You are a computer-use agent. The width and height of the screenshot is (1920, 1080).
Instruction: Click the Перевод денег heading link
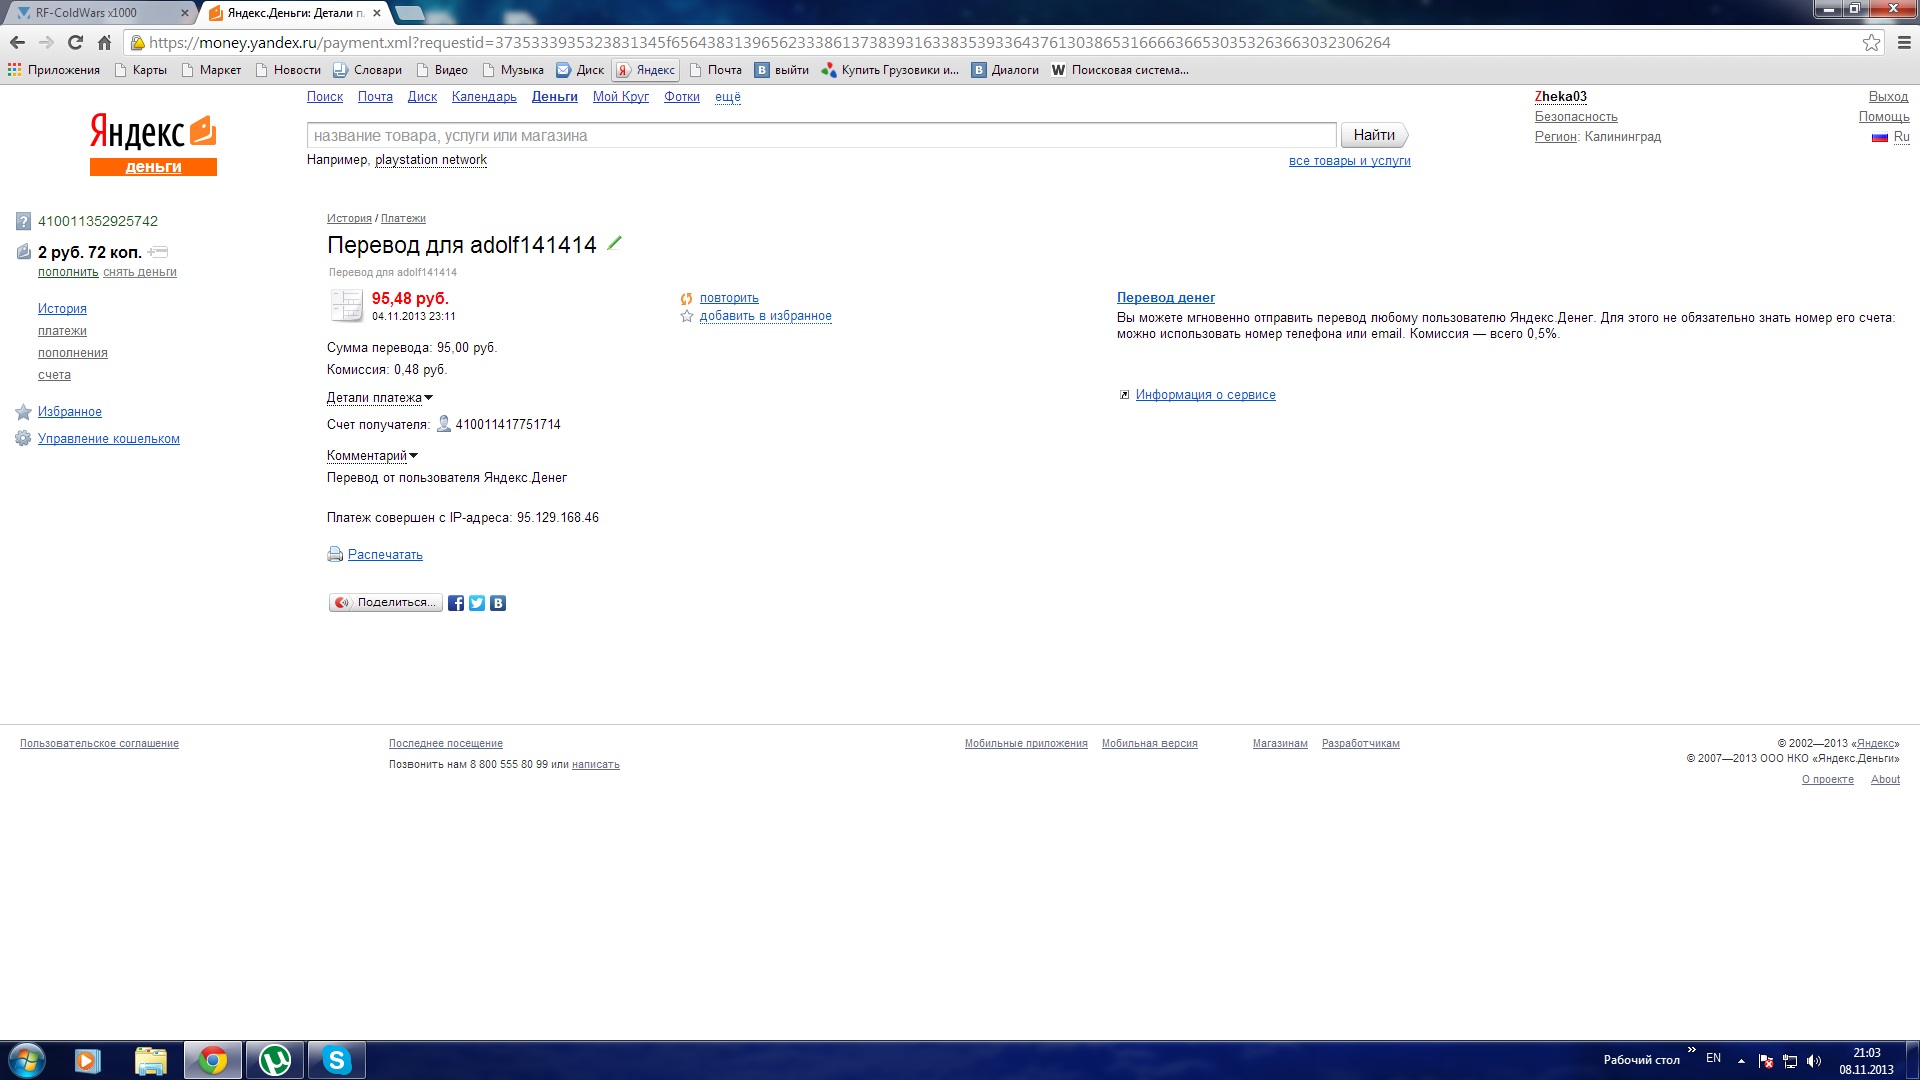click(1166, 298)
